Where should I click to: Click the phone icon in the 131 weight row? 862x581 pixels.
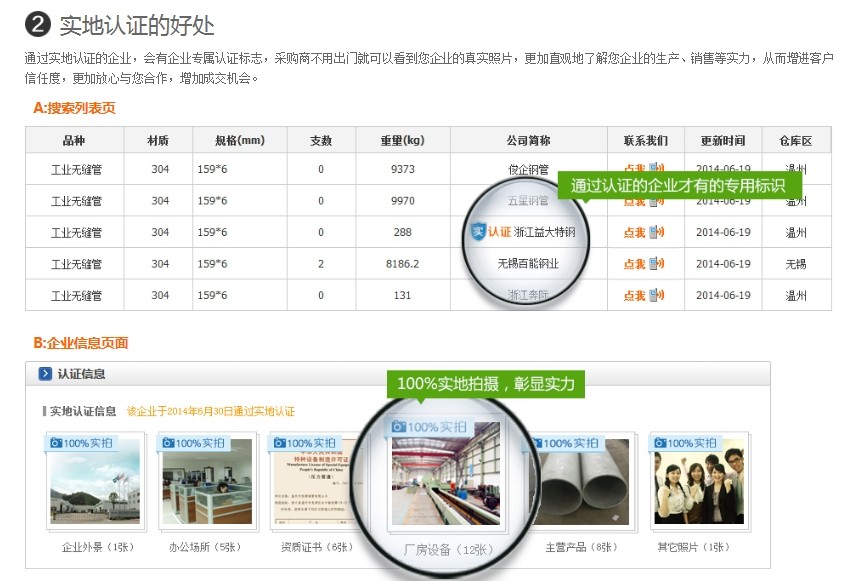coord(657,295)
